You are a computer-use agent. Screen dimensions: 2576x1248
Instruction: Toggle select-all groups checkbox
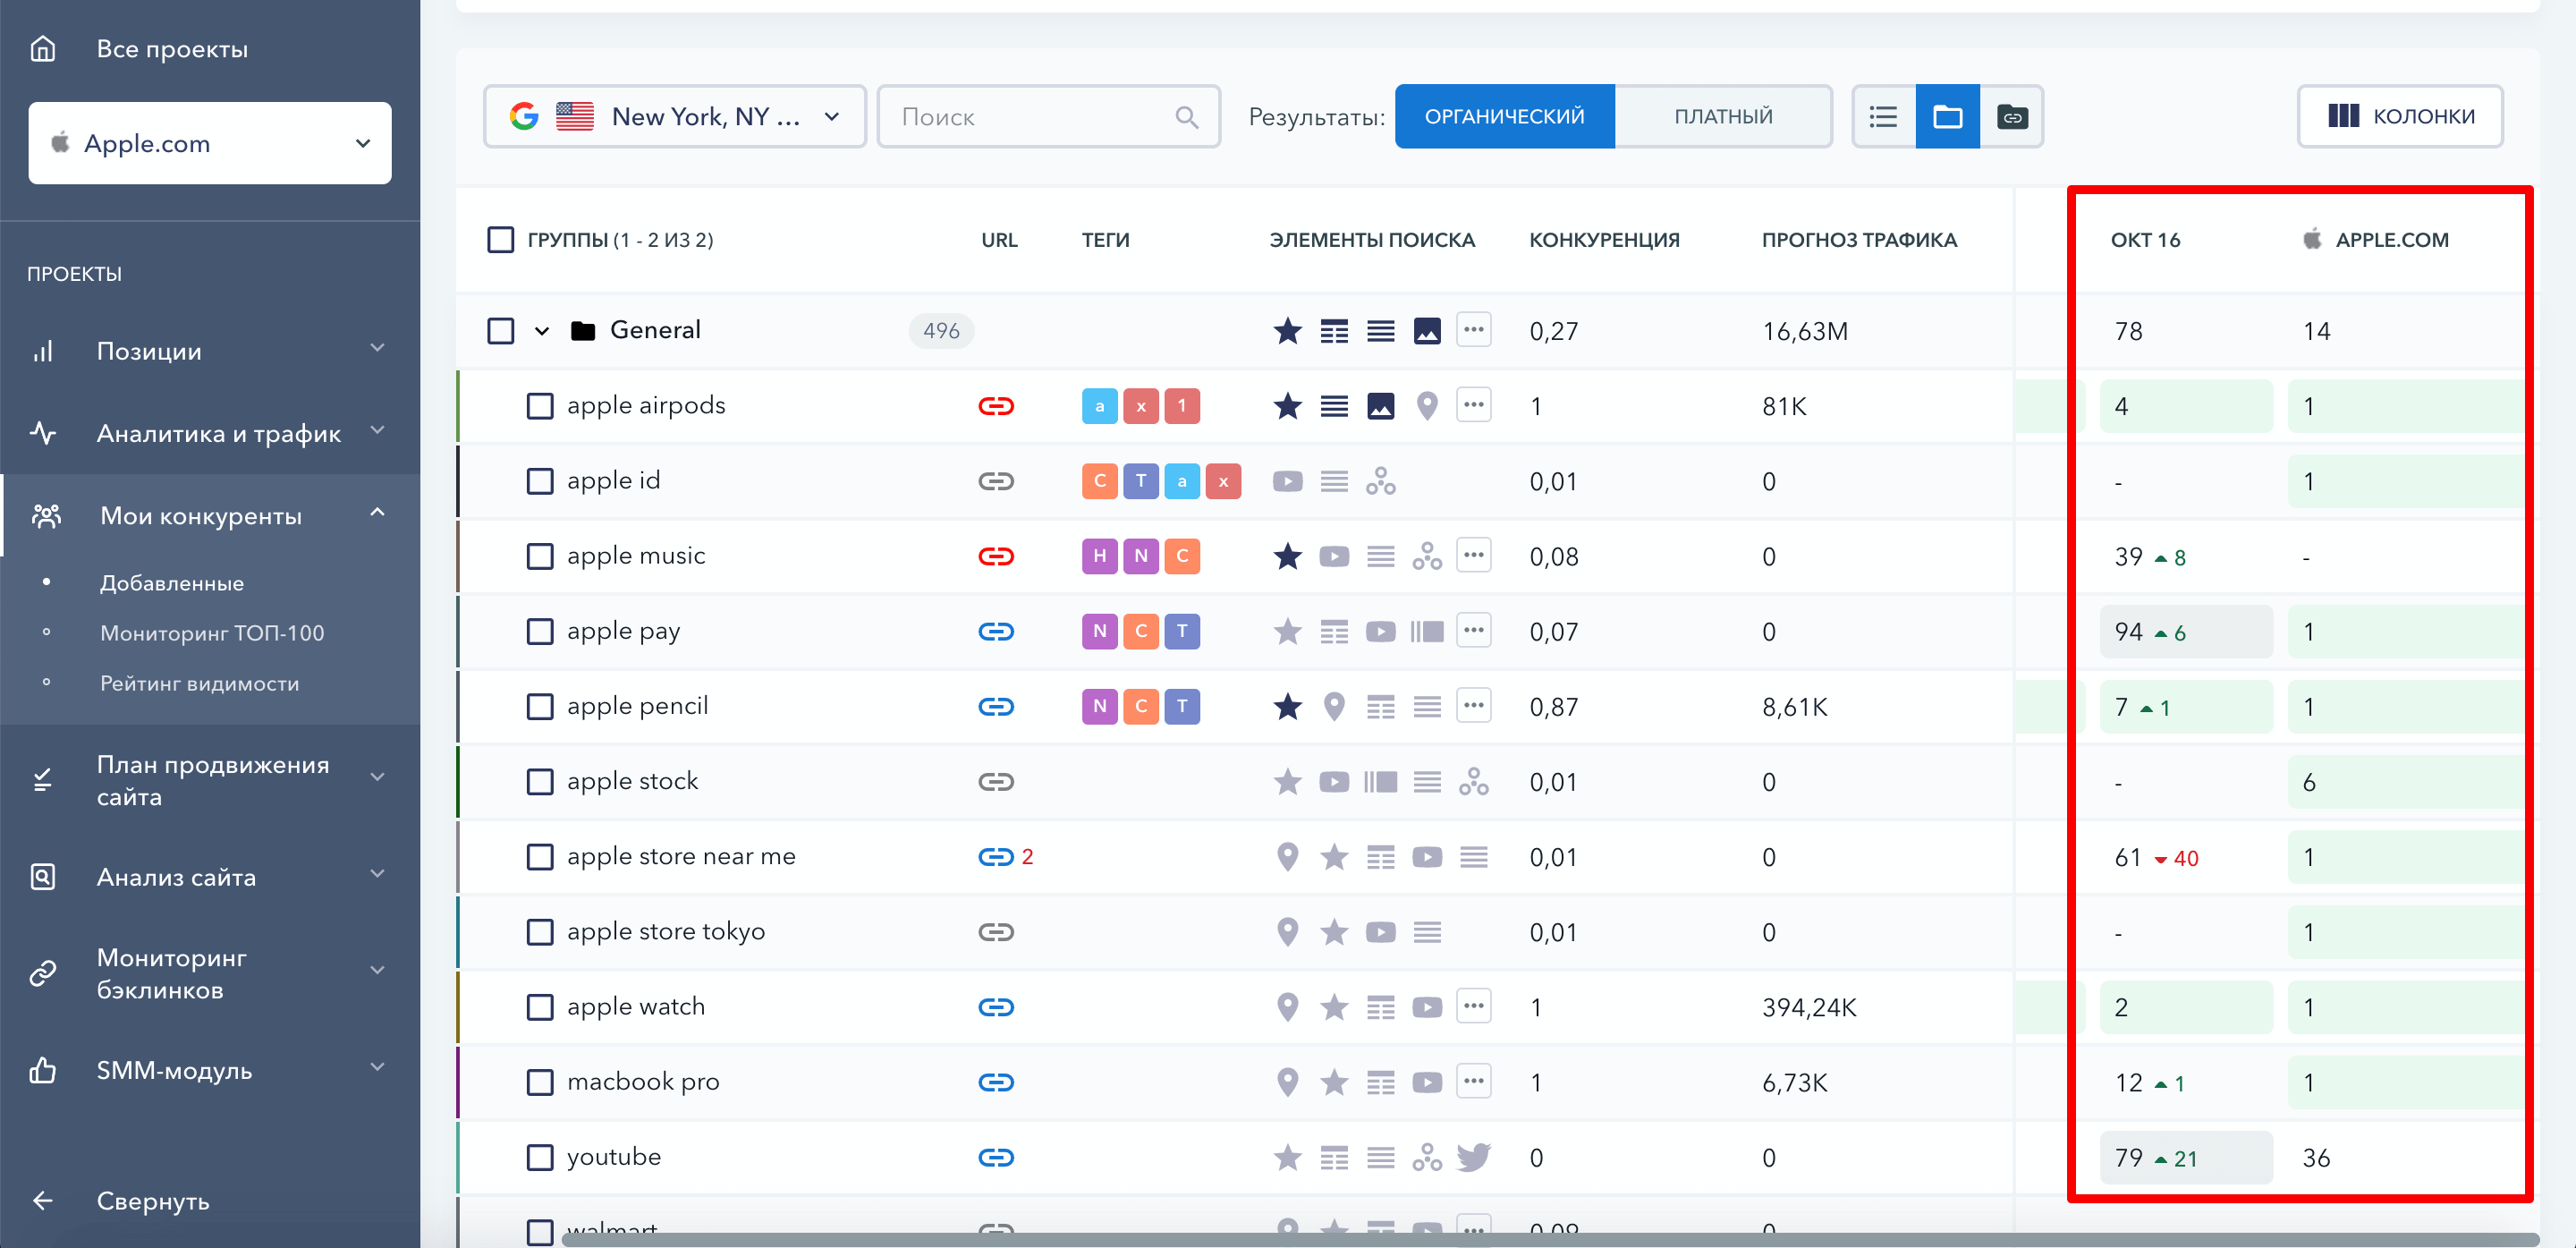pos(500,240)
